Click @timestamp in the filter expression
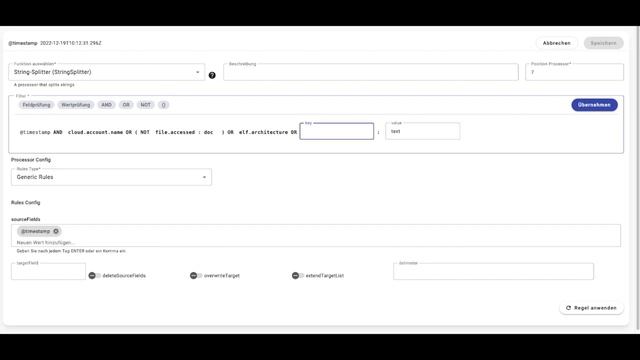The image size is (640, 360). pyautogui.click(x=35, y=132)
